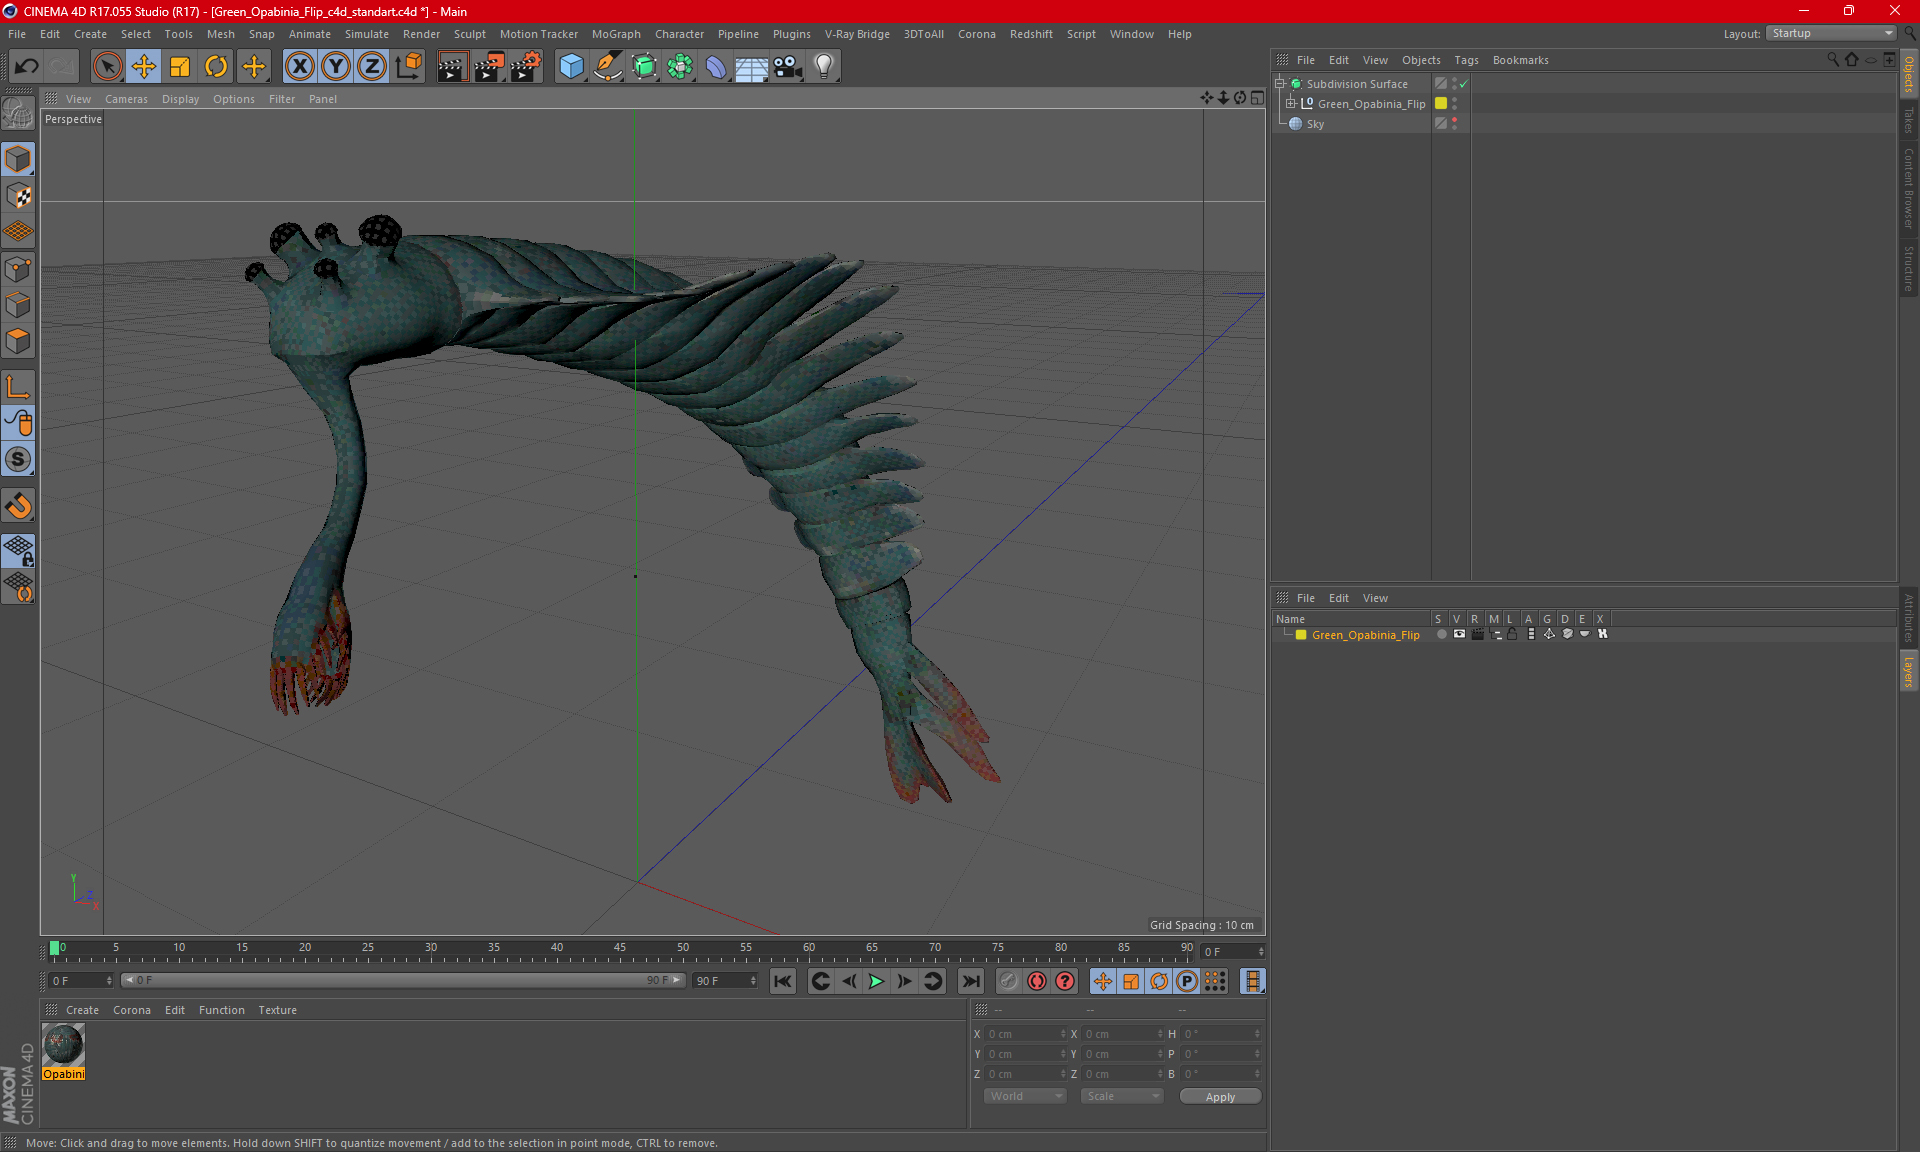The height and width of the screenshot is (1152, 1920).
Task: Open viewport Display menu
Action: tap(180, 99)
